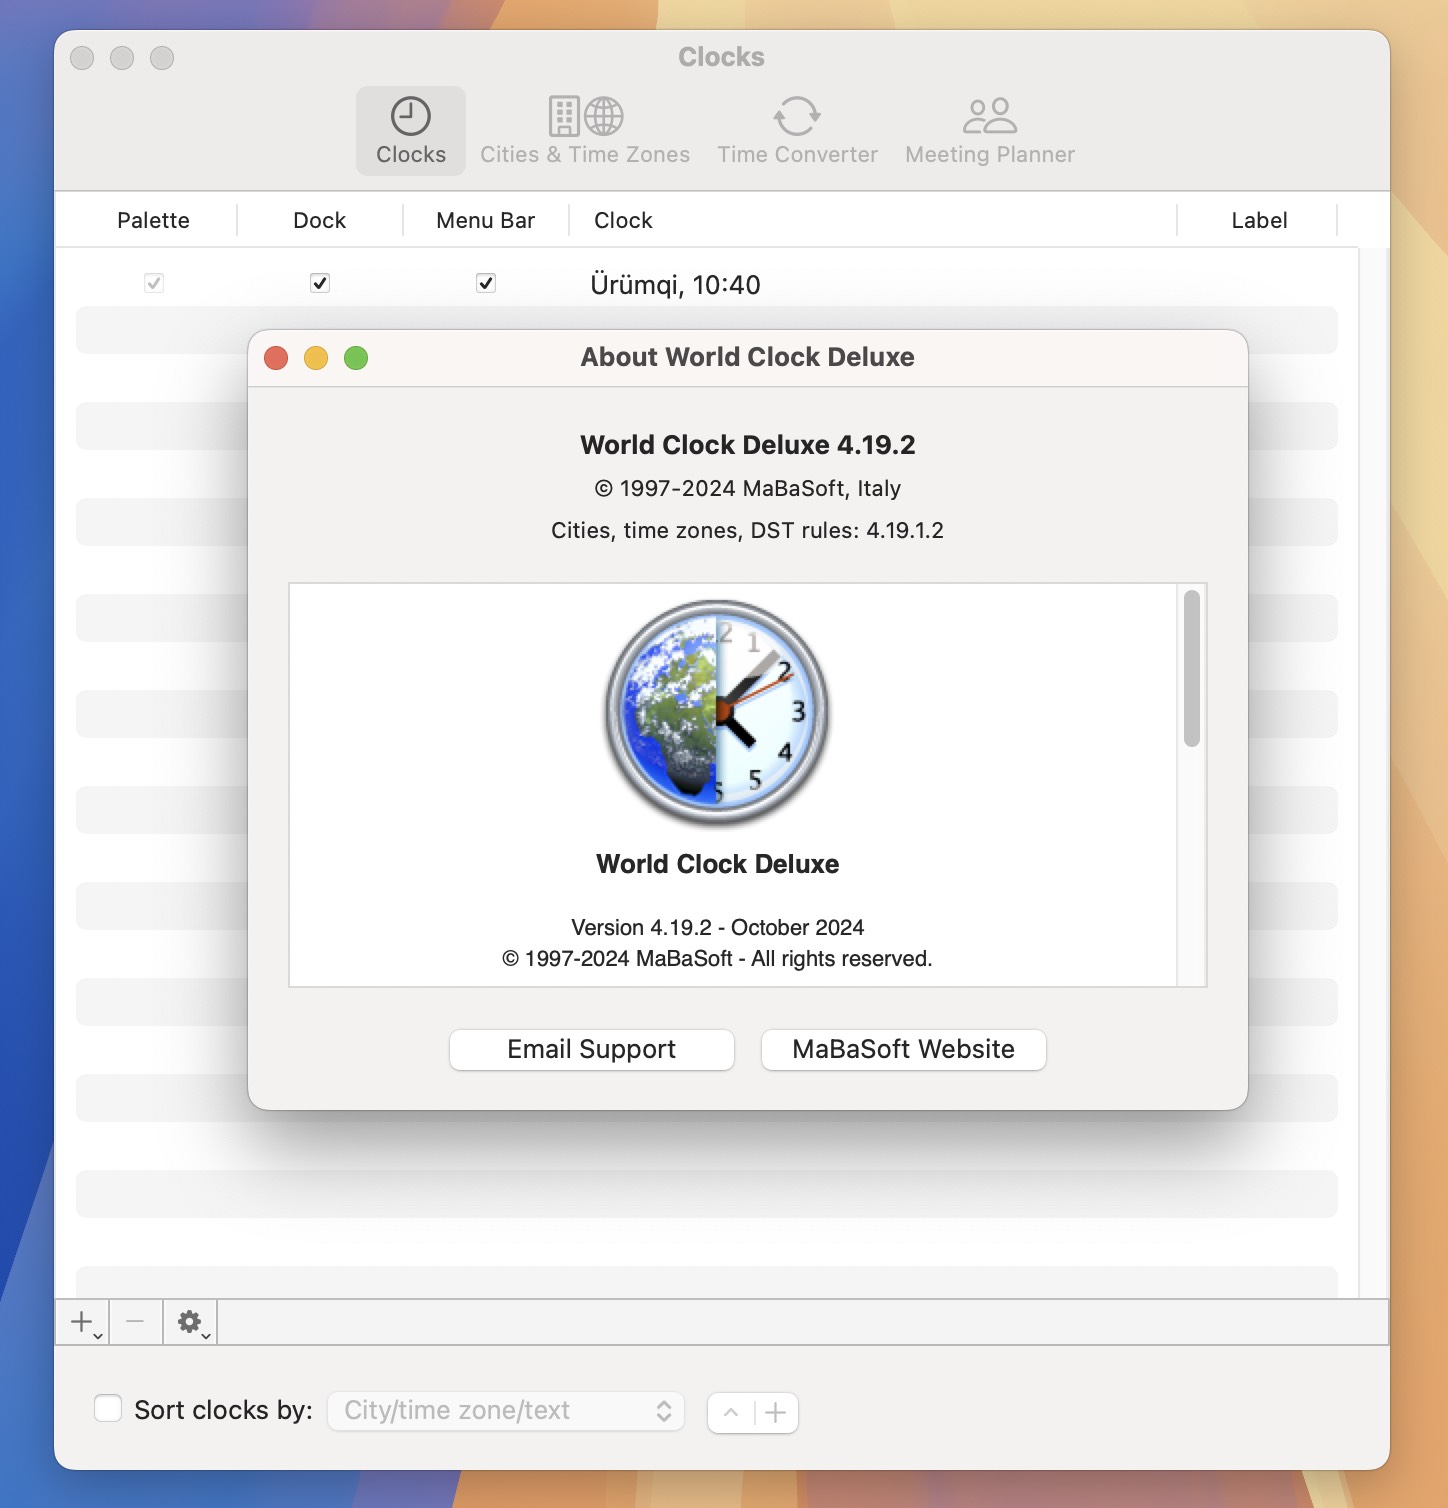Click the World Clock Deluxe globe icon
Image resolution: width=1448 pixels, height=1508 pixels.
click(717, 713)
